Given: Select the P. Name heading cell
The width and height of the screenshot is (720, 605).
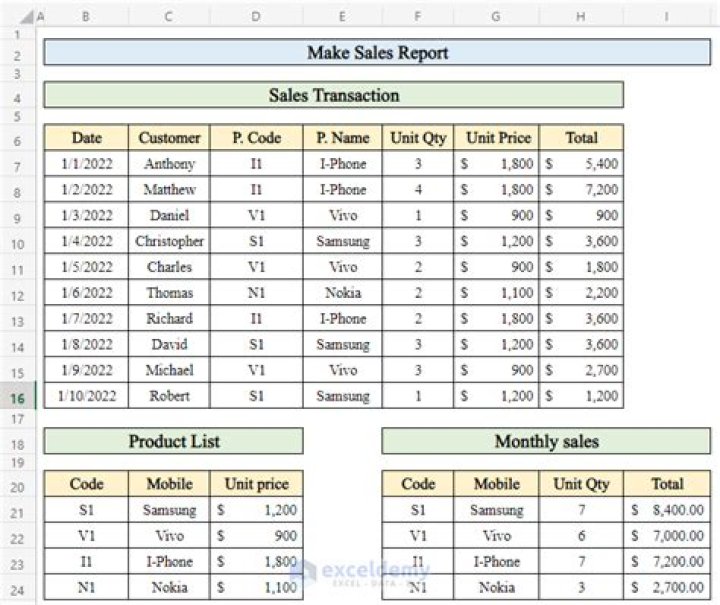Looking at the screenshot, I should pos(342,138).
